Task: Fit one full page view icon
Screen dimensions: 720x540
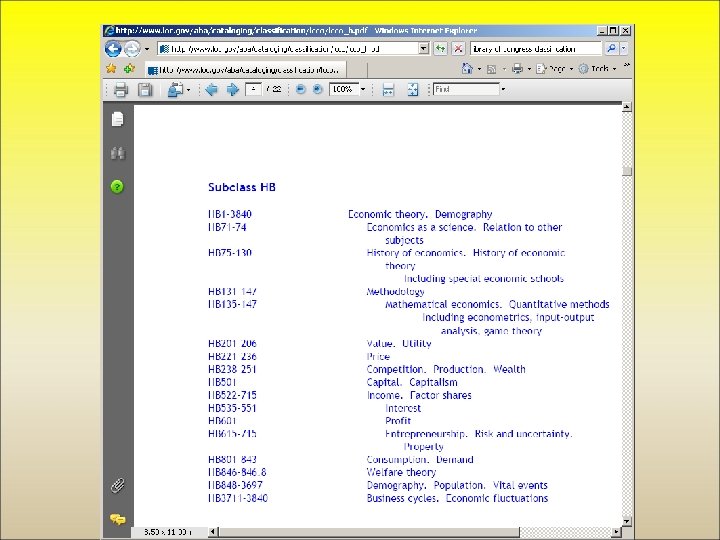Action: tap(412, 90)
